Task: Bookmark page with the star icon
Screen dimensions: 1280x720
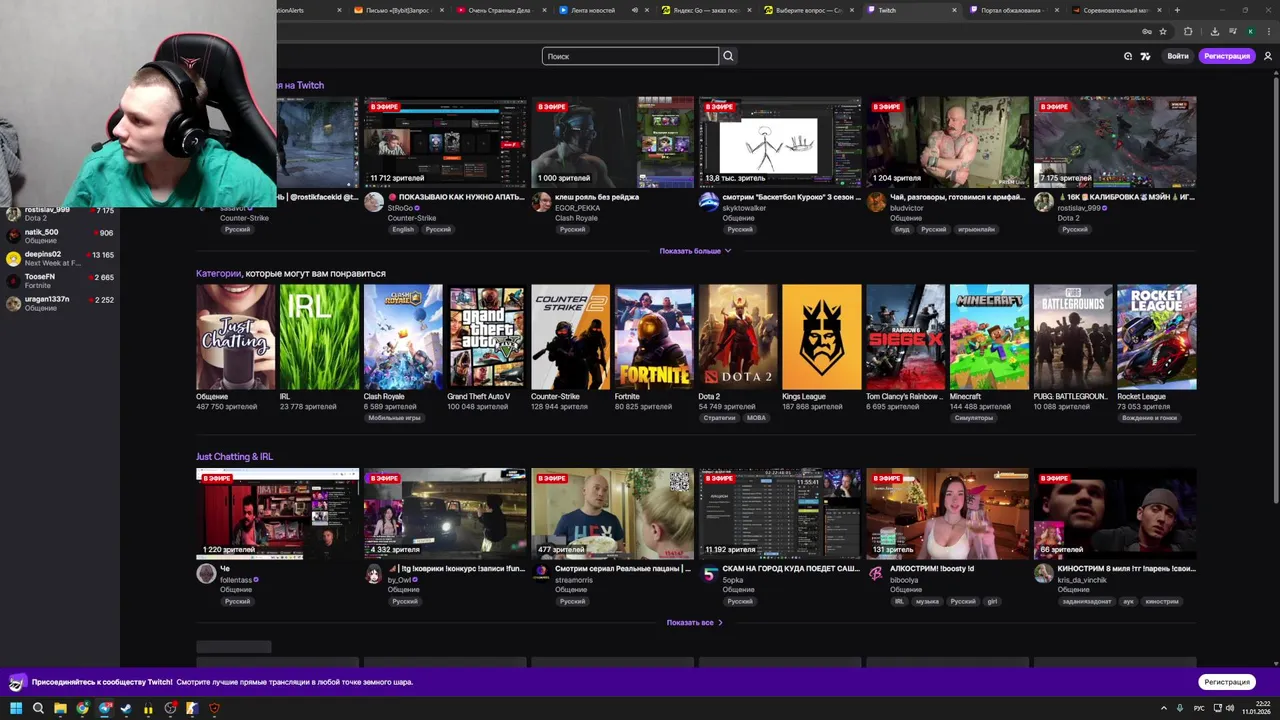Action: pos(1163,32)
